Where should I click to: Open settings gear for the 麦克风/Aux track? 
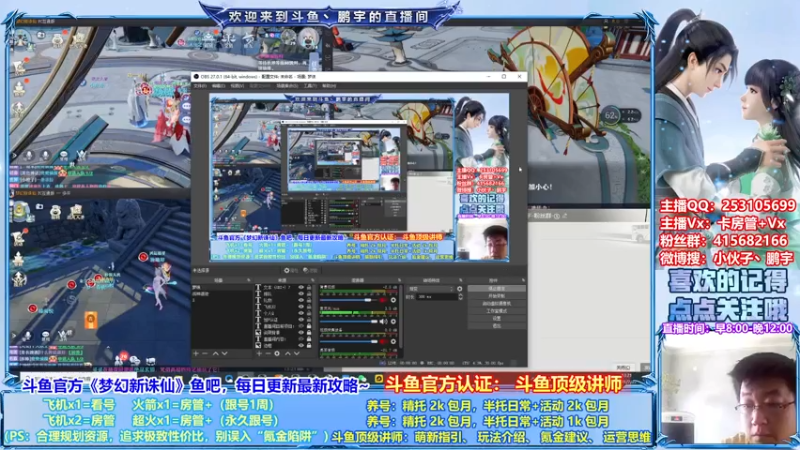click(393, 321)
